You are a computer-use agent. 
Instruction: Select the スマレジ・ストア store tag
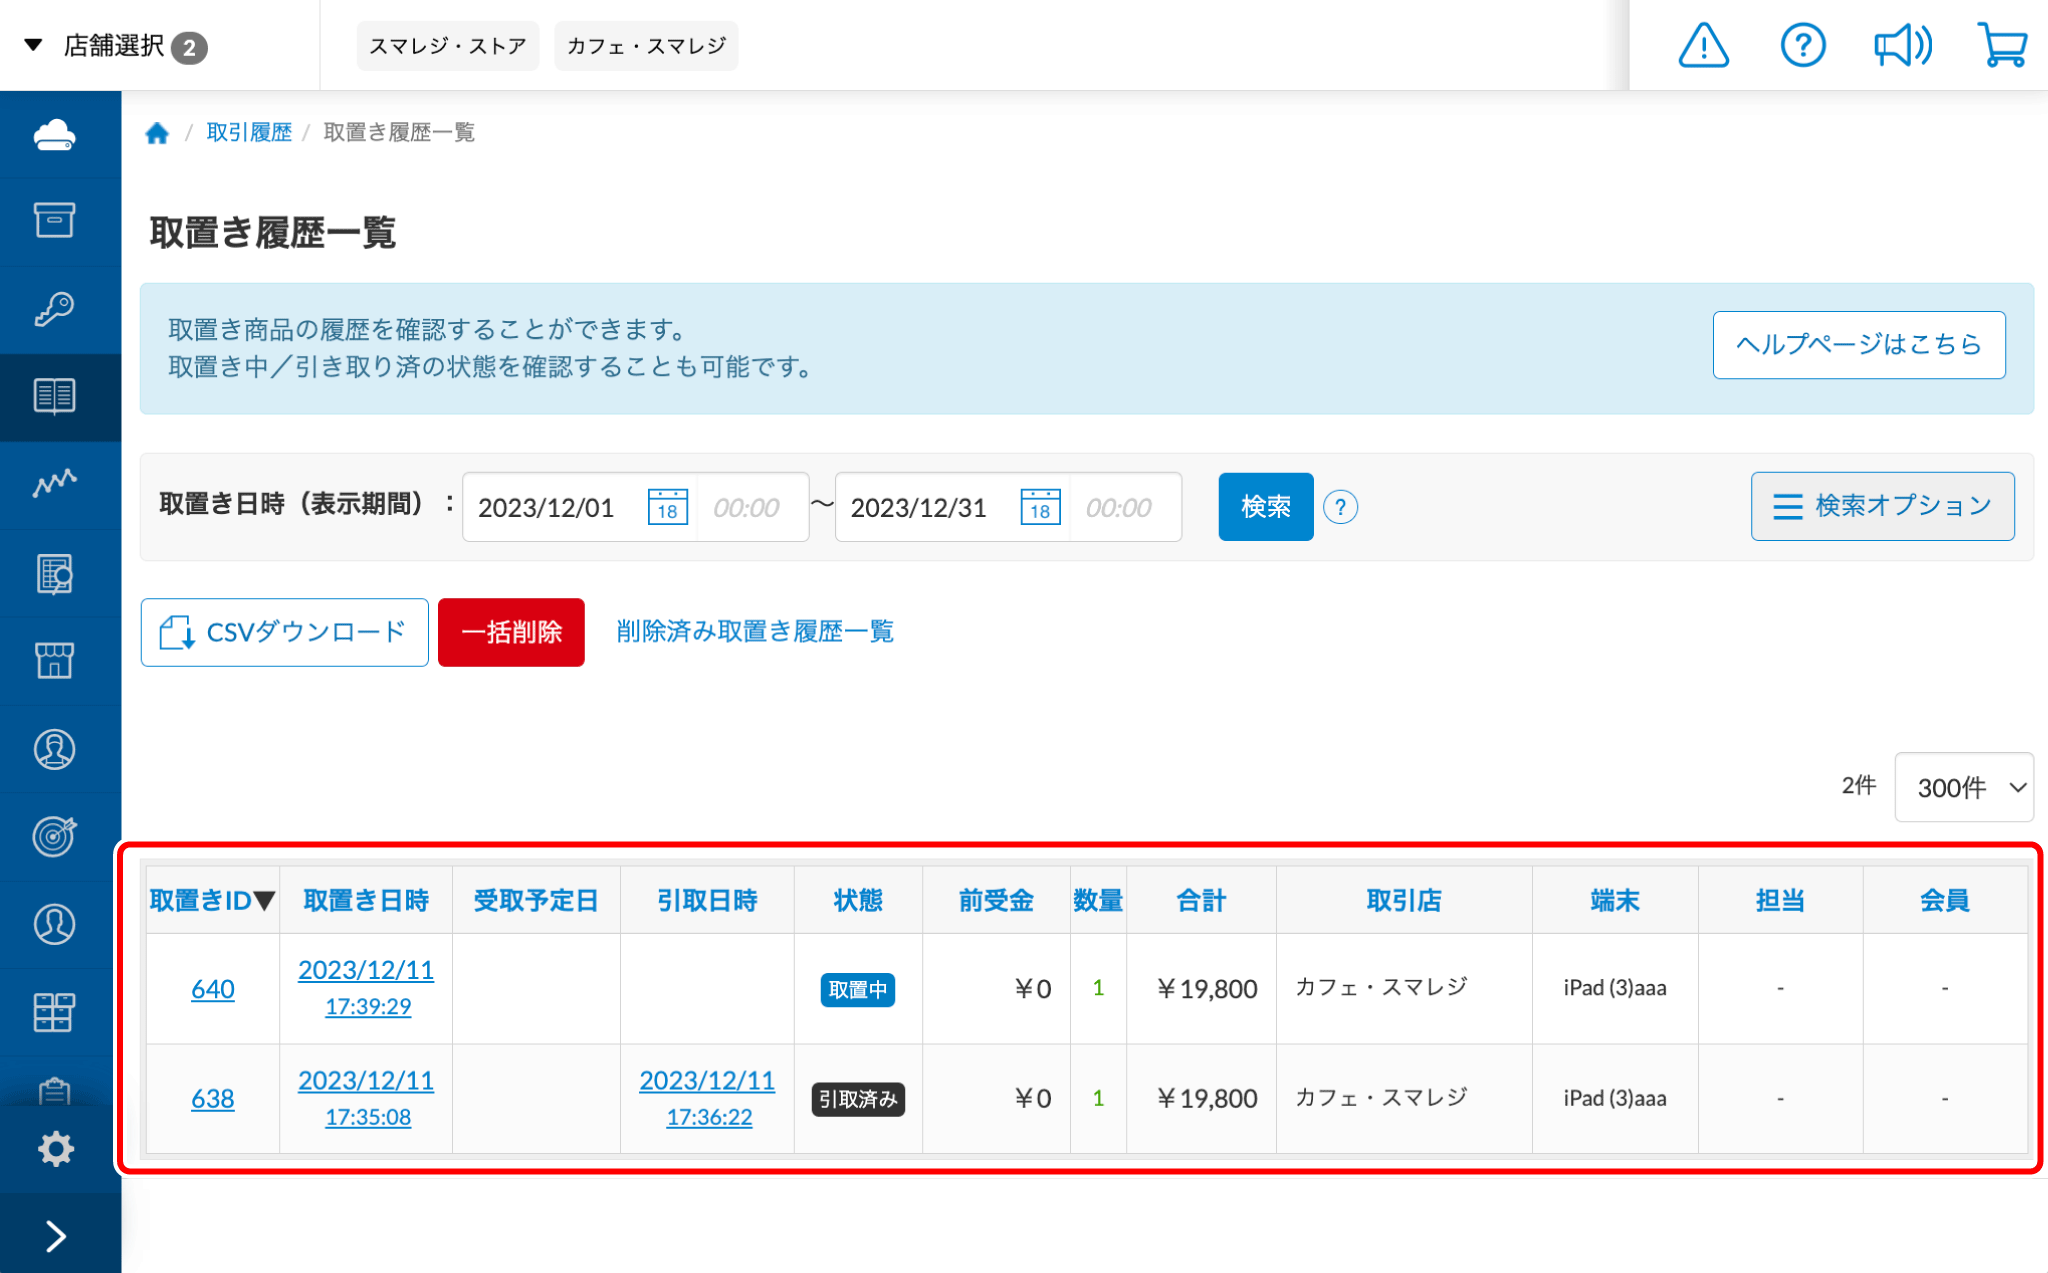point(448,46)
